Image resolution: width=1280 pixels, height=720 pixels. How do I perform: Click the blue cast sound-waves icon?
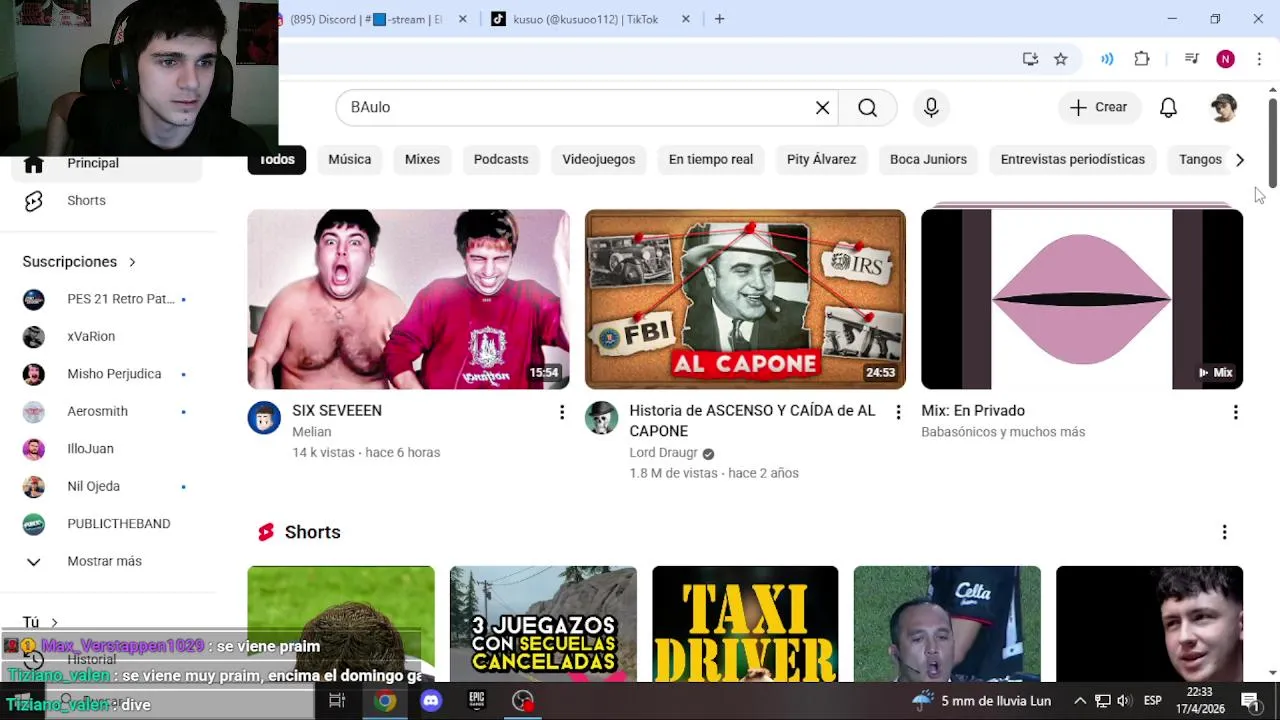(x=1107, y=59)
